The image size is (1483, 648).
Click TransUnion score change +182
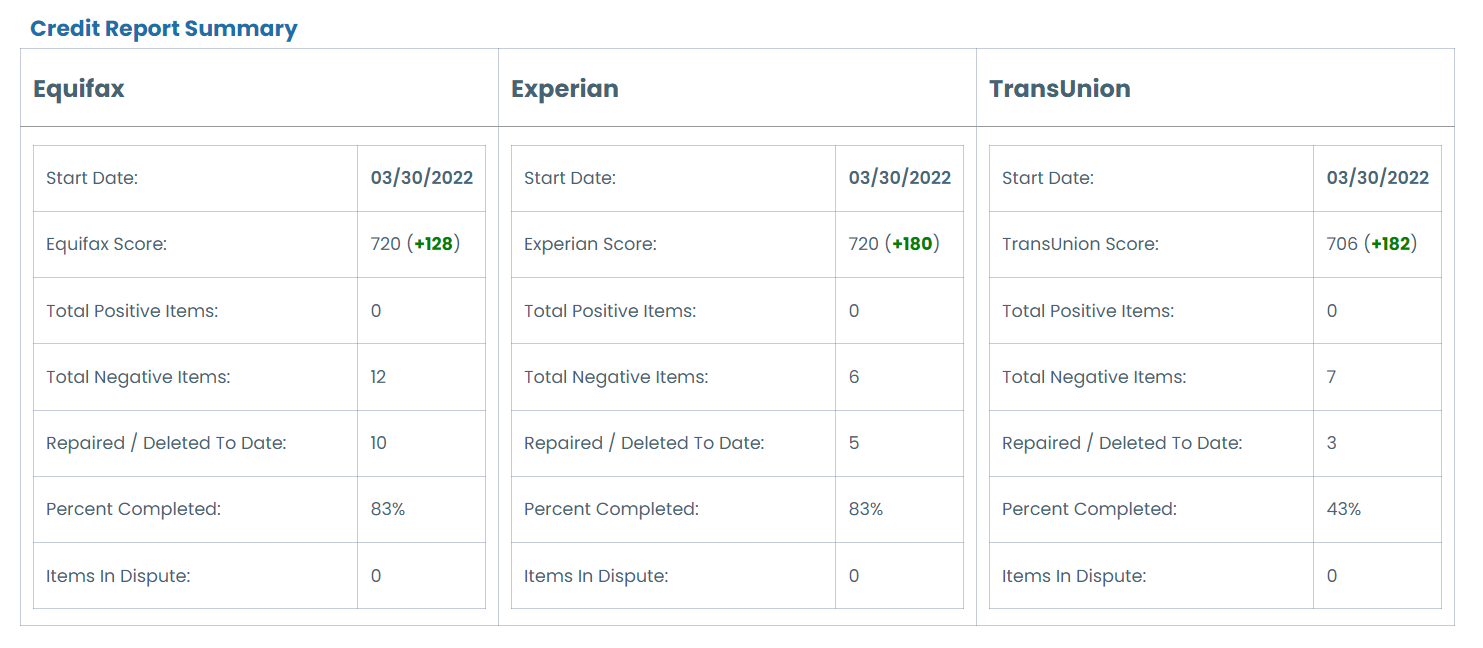(1390, 244)
